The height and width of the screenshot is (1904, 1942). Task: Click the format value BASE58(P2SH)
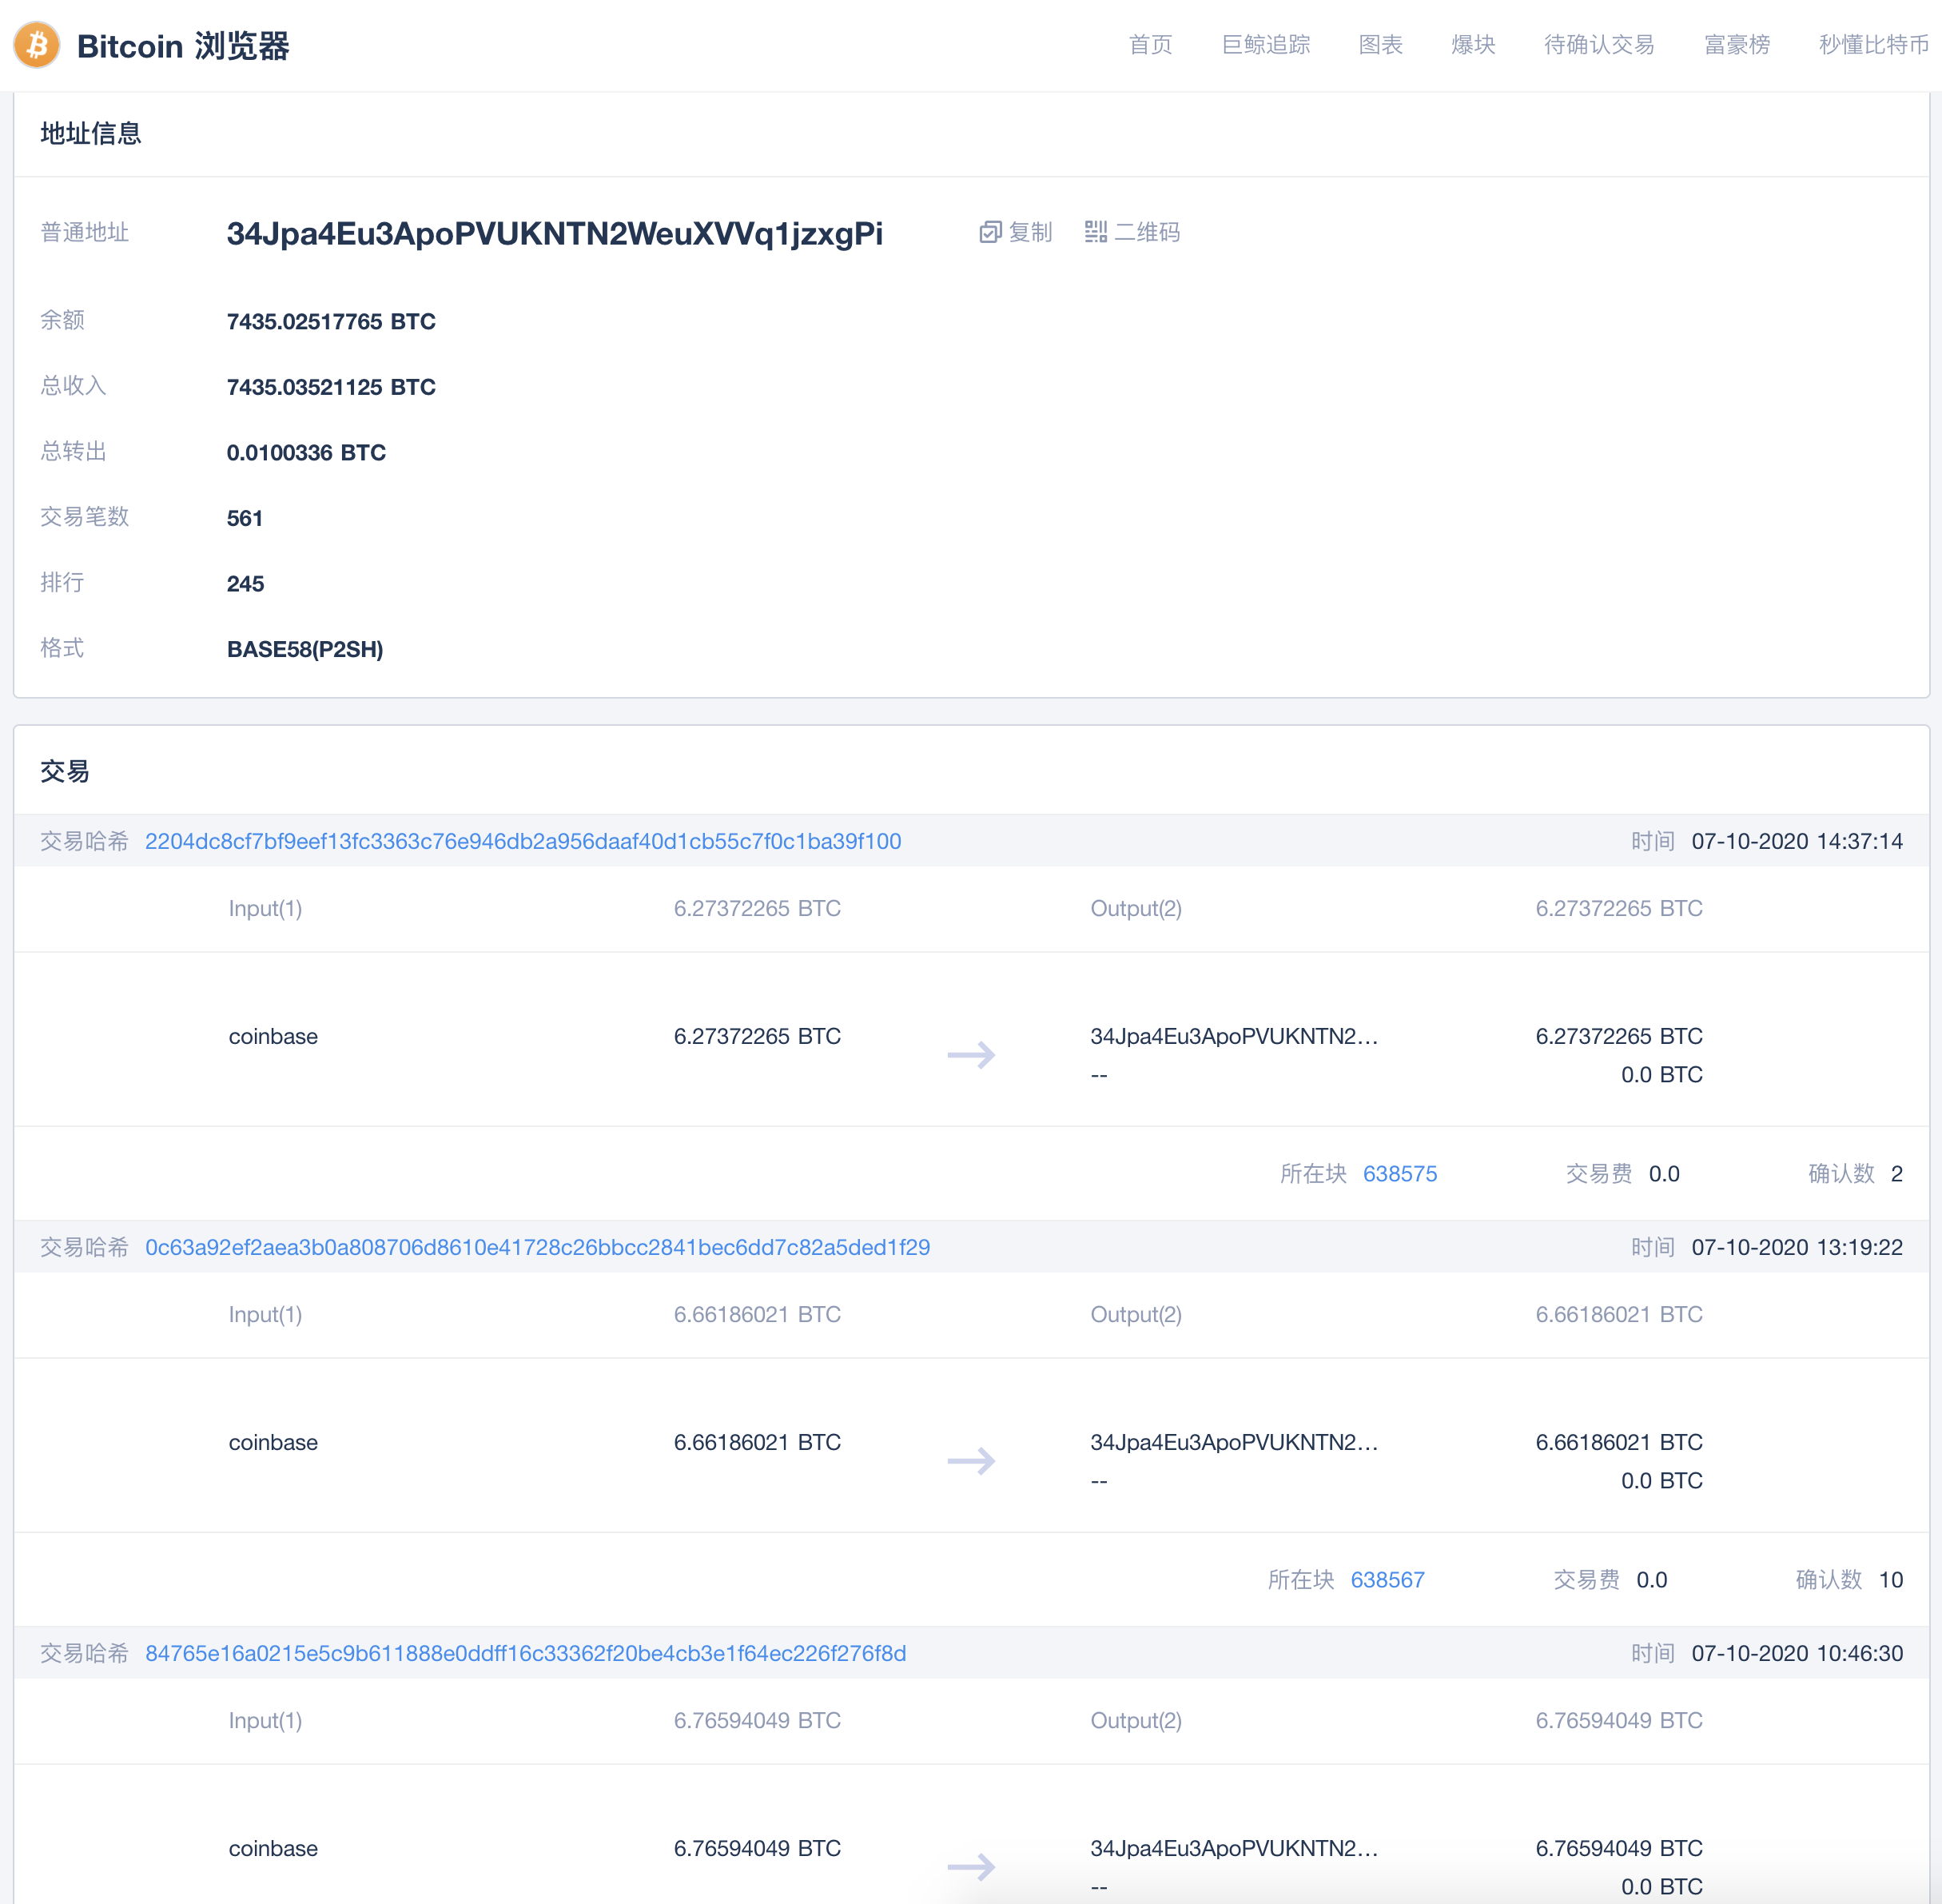305,649
